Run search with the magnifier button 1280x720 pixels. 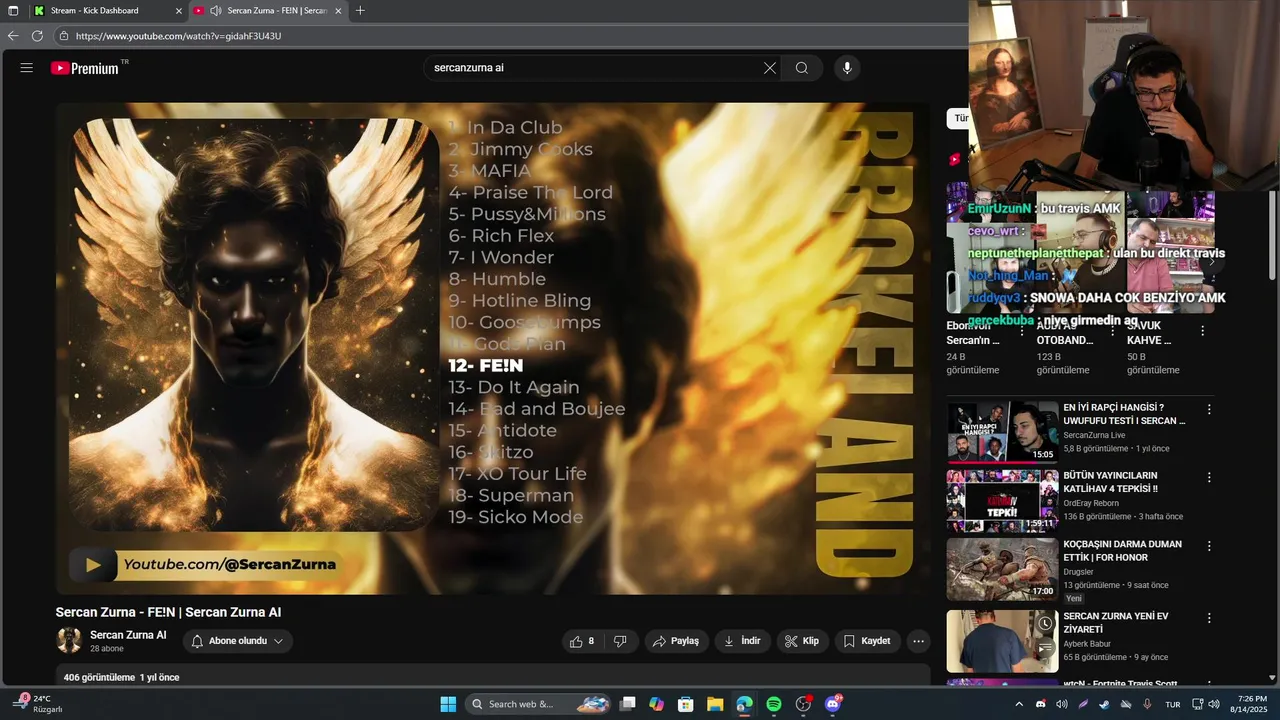pyautogui.click(x=802, y=68)
